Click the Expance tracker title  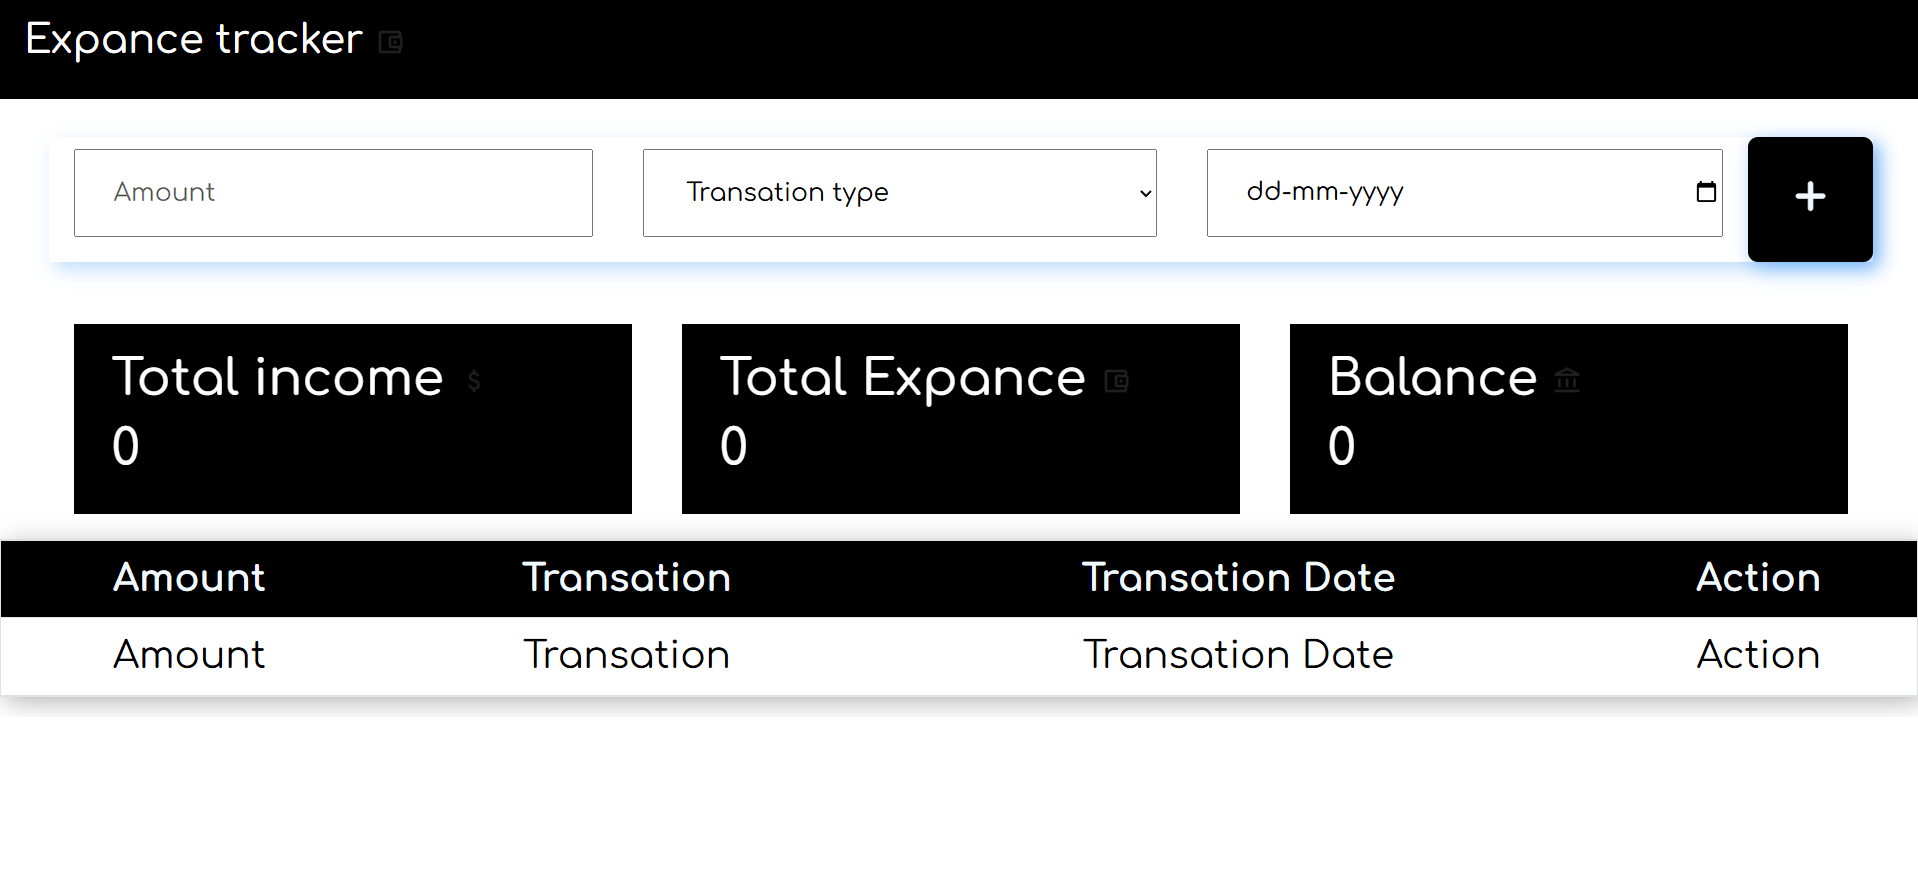[x=194, y=39]
